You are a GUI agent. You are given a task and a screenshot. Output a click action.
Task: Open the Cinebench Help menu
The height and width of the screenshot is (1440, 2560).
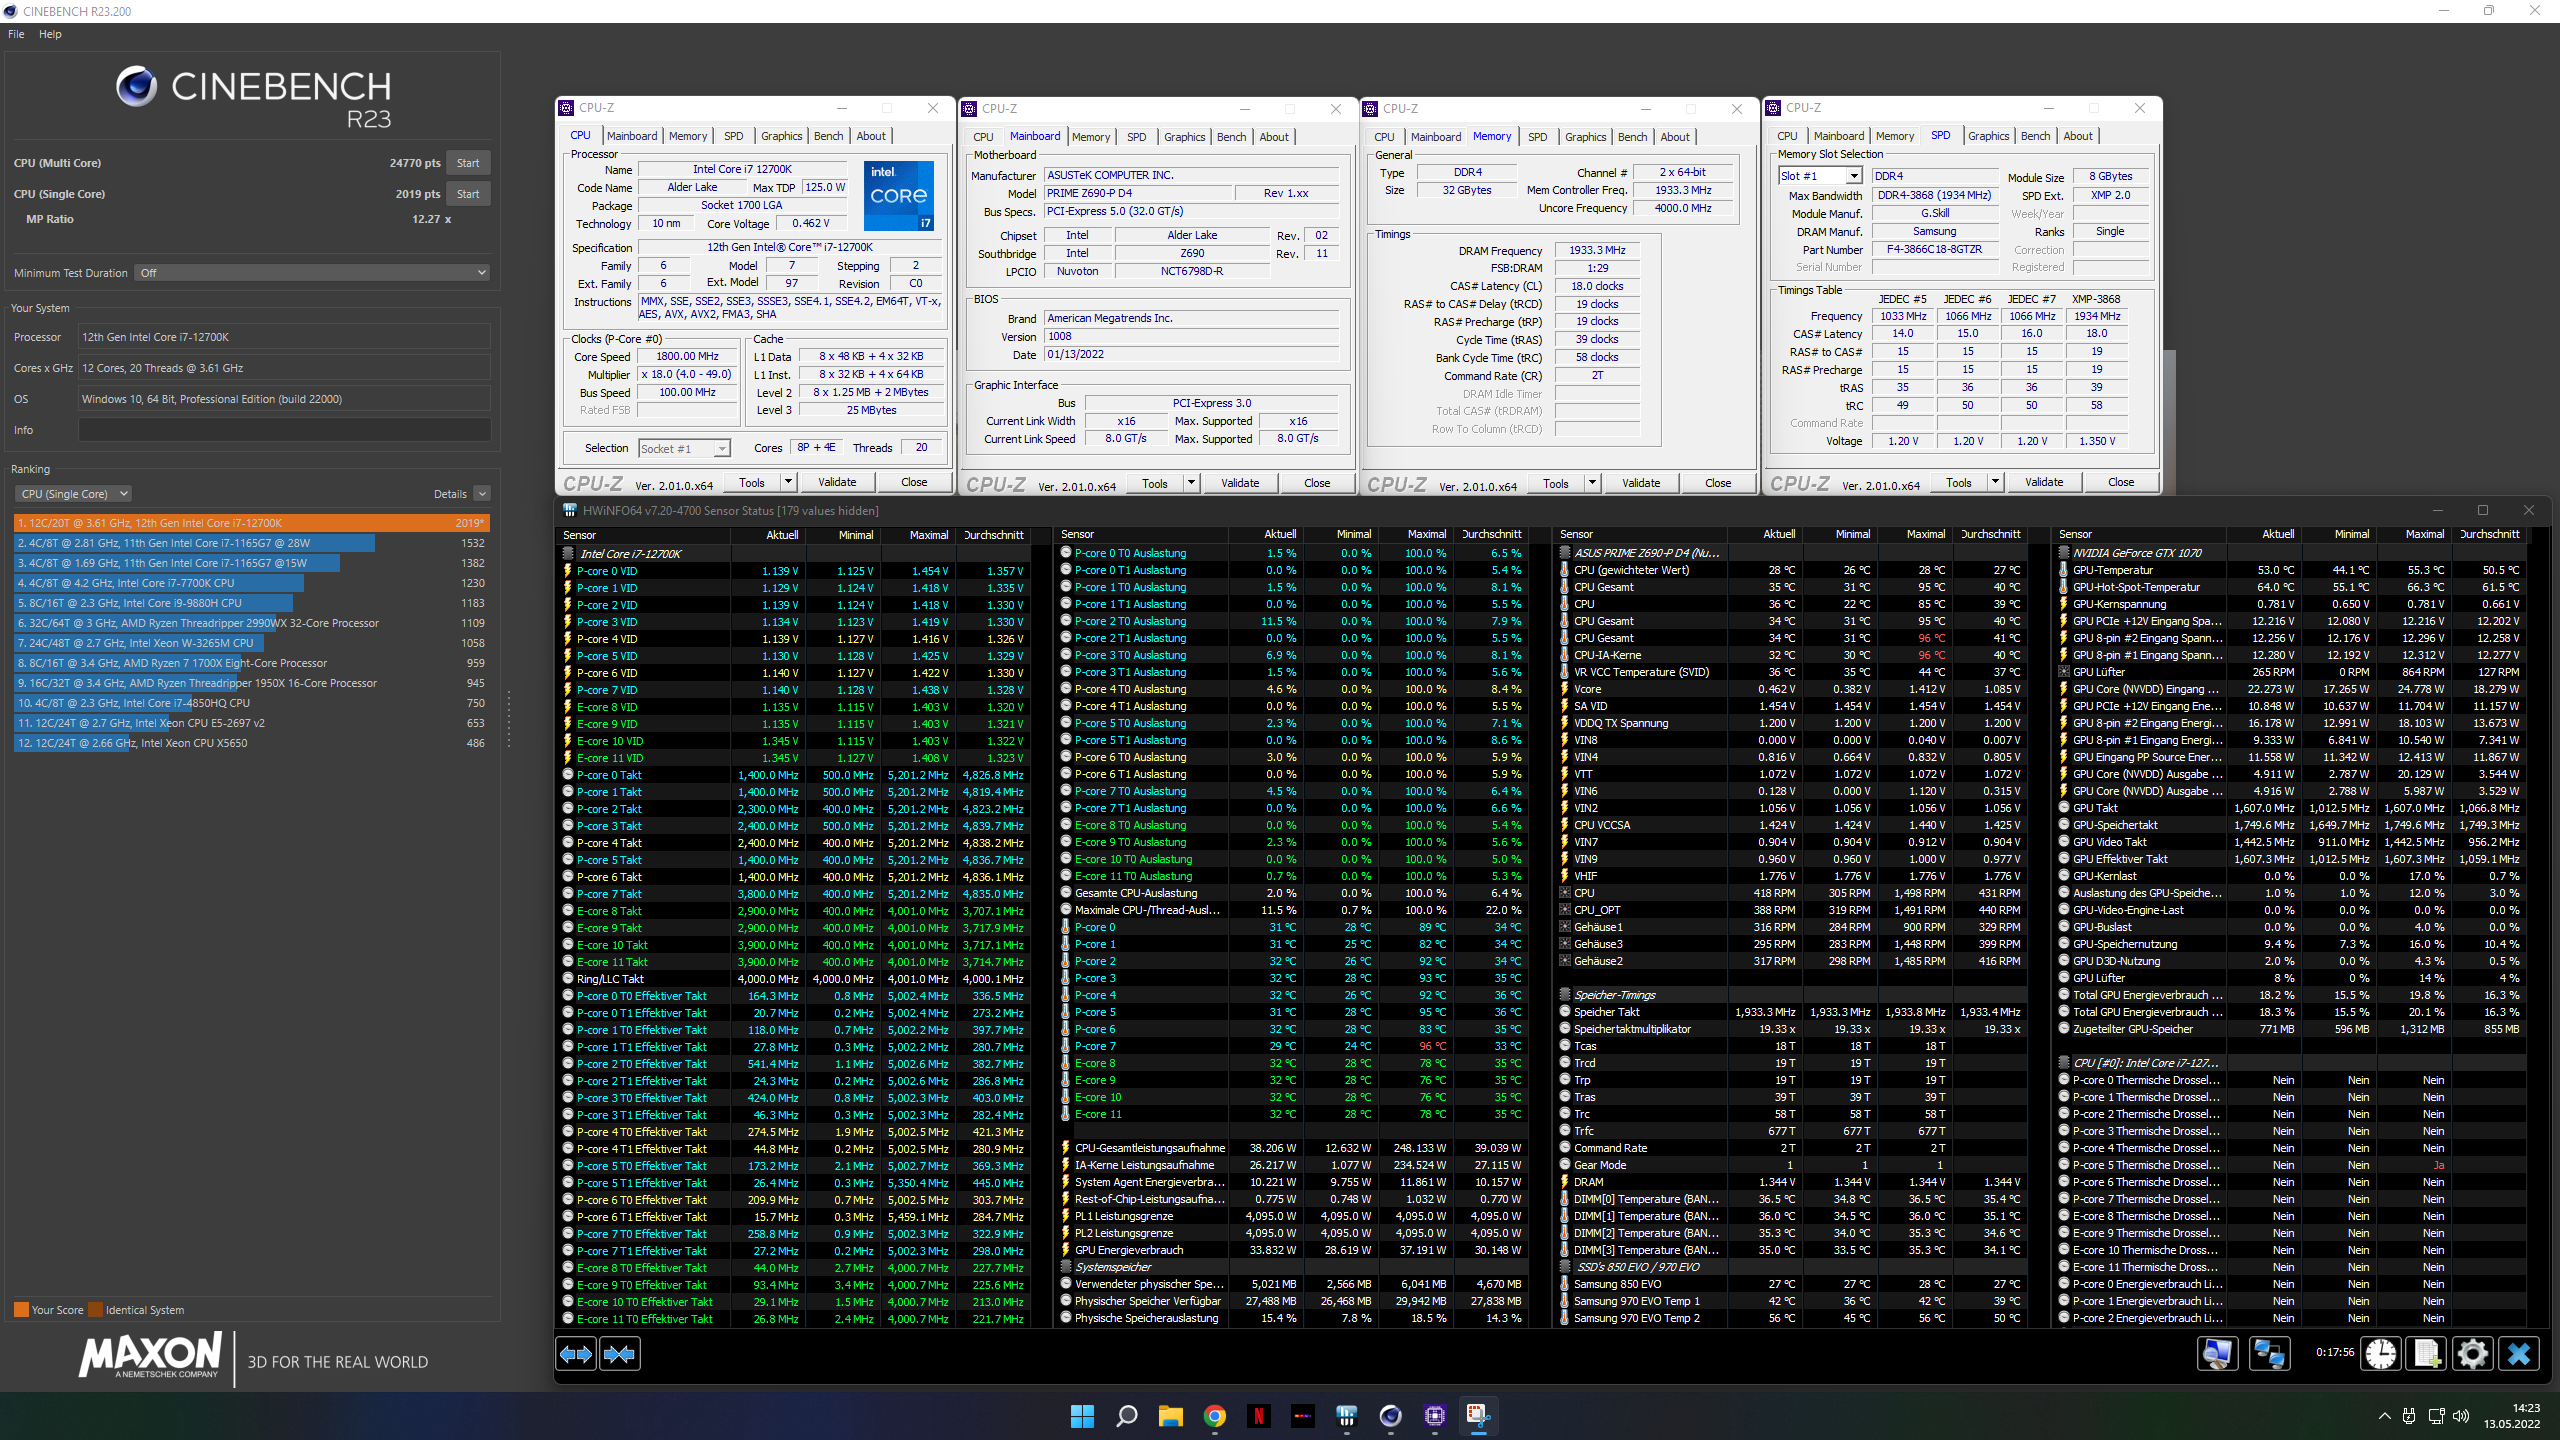coord(50,34)
